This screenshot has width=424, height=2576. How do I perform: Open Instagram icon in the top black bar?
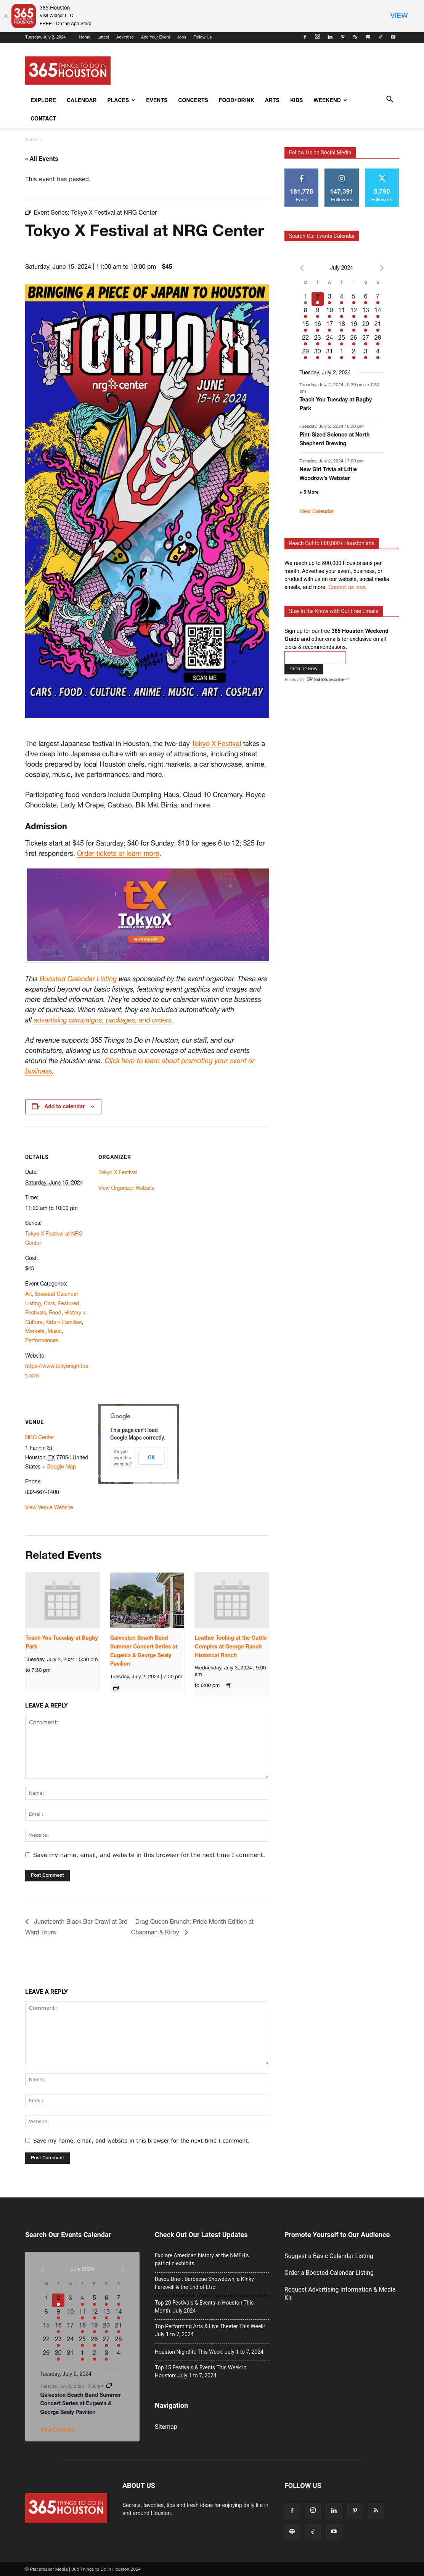tap(318, 37)
